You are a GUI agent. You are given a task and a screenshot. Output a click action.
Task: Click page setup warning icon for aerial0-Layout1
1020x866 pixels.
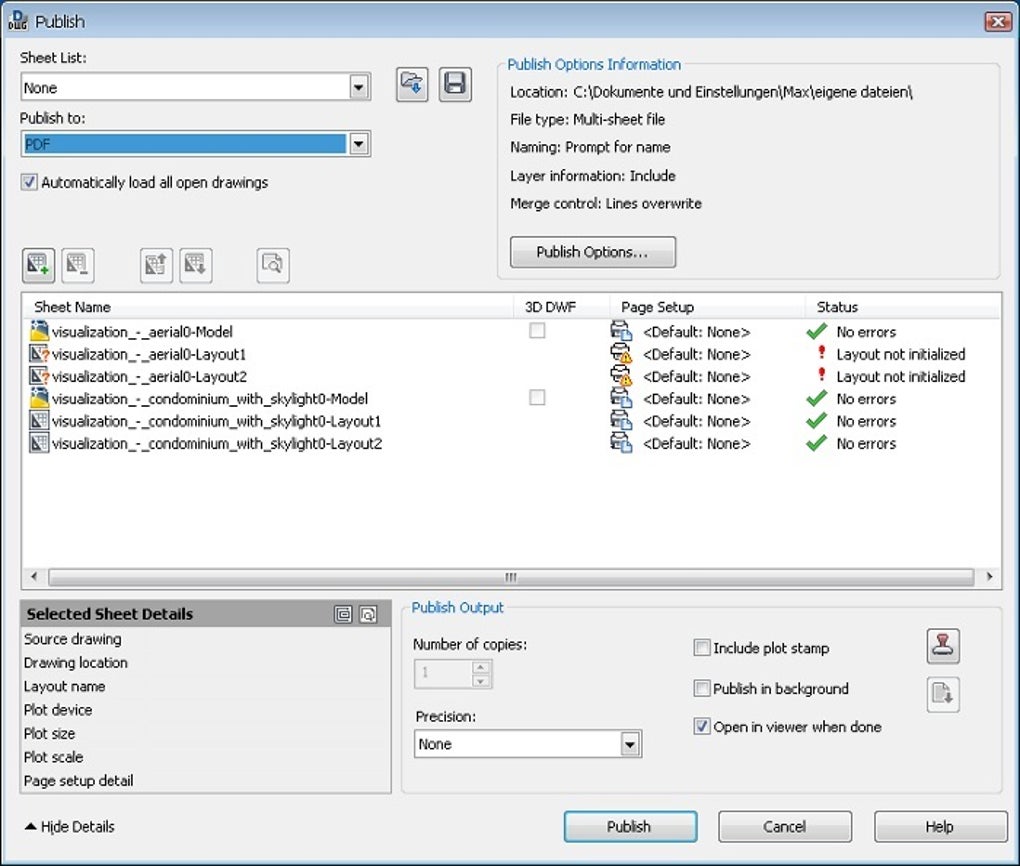point(621,353)
